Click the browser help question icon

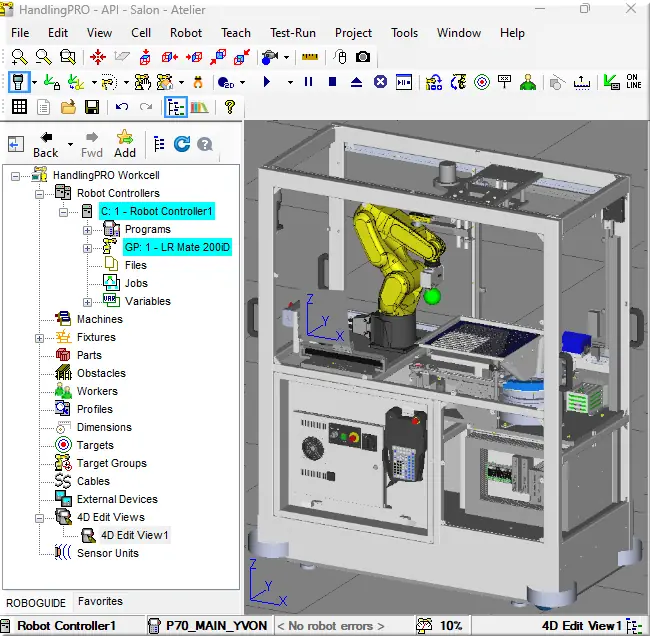click(x=205, y=144)
